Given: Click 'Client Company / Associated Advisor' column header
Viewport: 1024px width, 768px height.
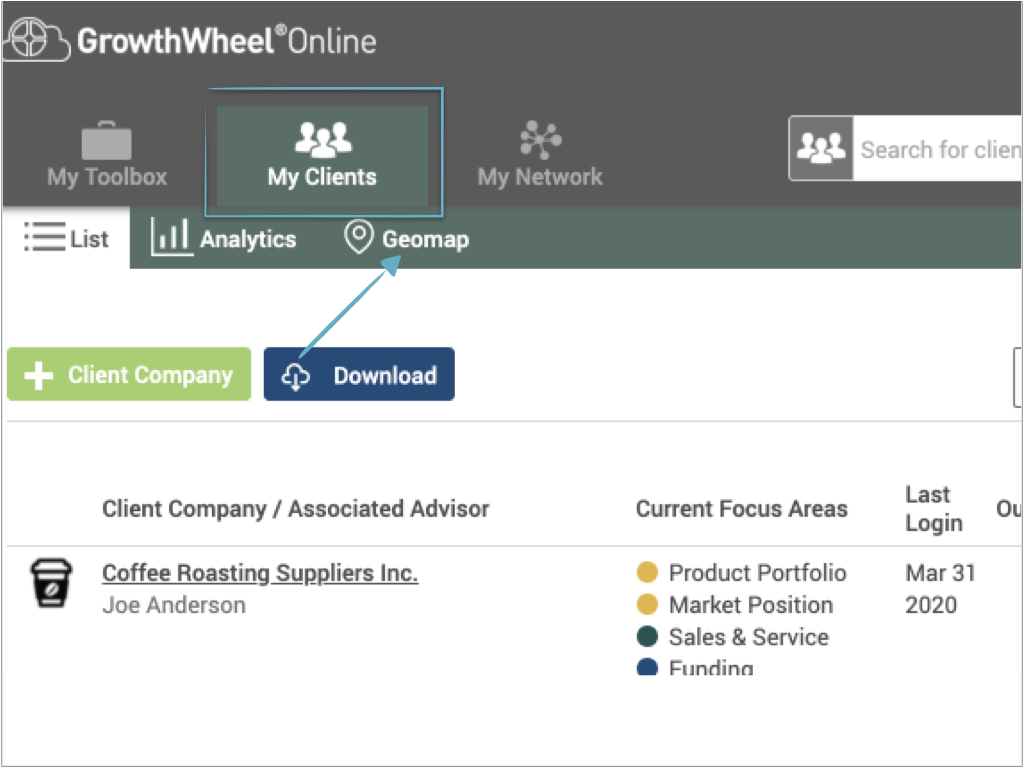Looking at the screenshot, I should pos(296,508).
